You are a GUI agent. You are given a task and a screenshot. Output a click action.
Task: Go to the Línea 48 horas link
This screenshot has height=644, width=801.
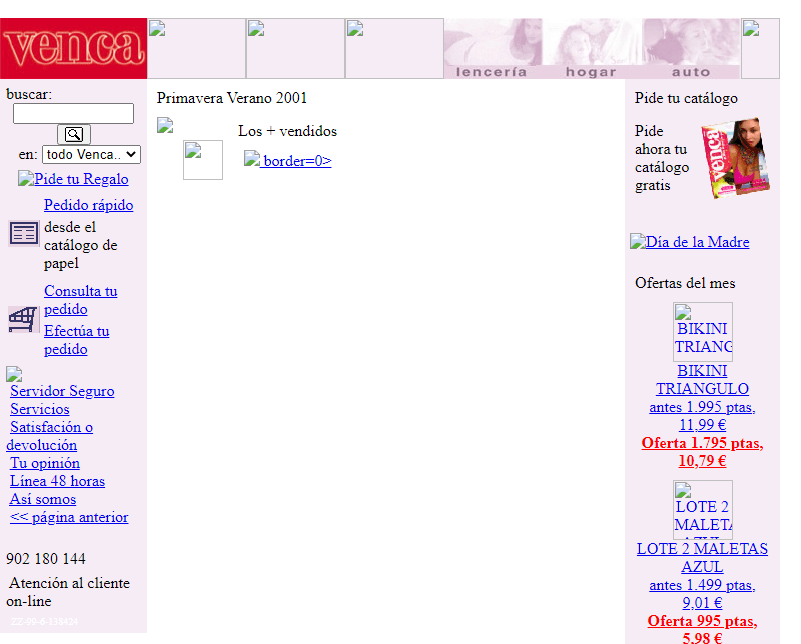pyautogui.click(x=57, y=481)
